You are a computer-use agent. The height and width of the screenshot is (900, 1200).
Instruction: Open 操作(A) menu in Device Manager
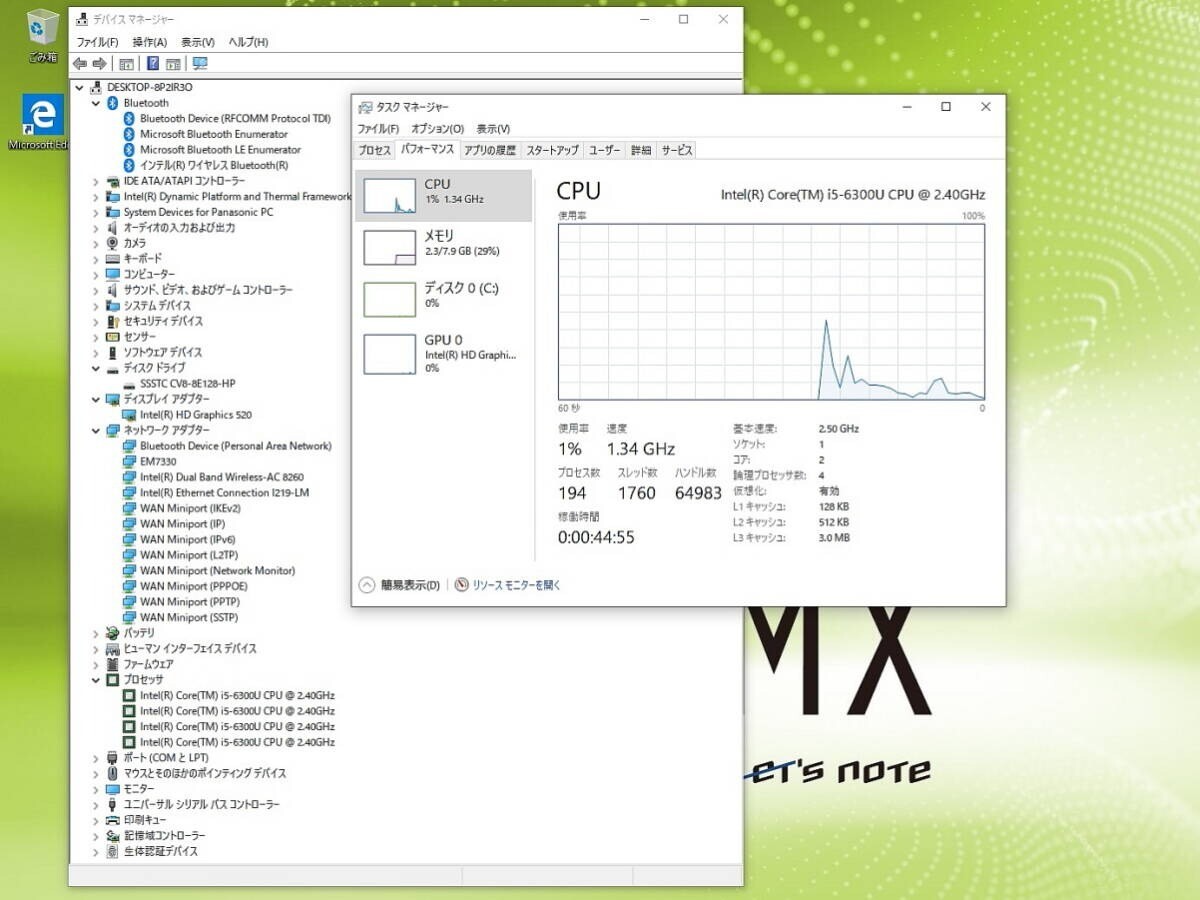[x=150, y=42]
